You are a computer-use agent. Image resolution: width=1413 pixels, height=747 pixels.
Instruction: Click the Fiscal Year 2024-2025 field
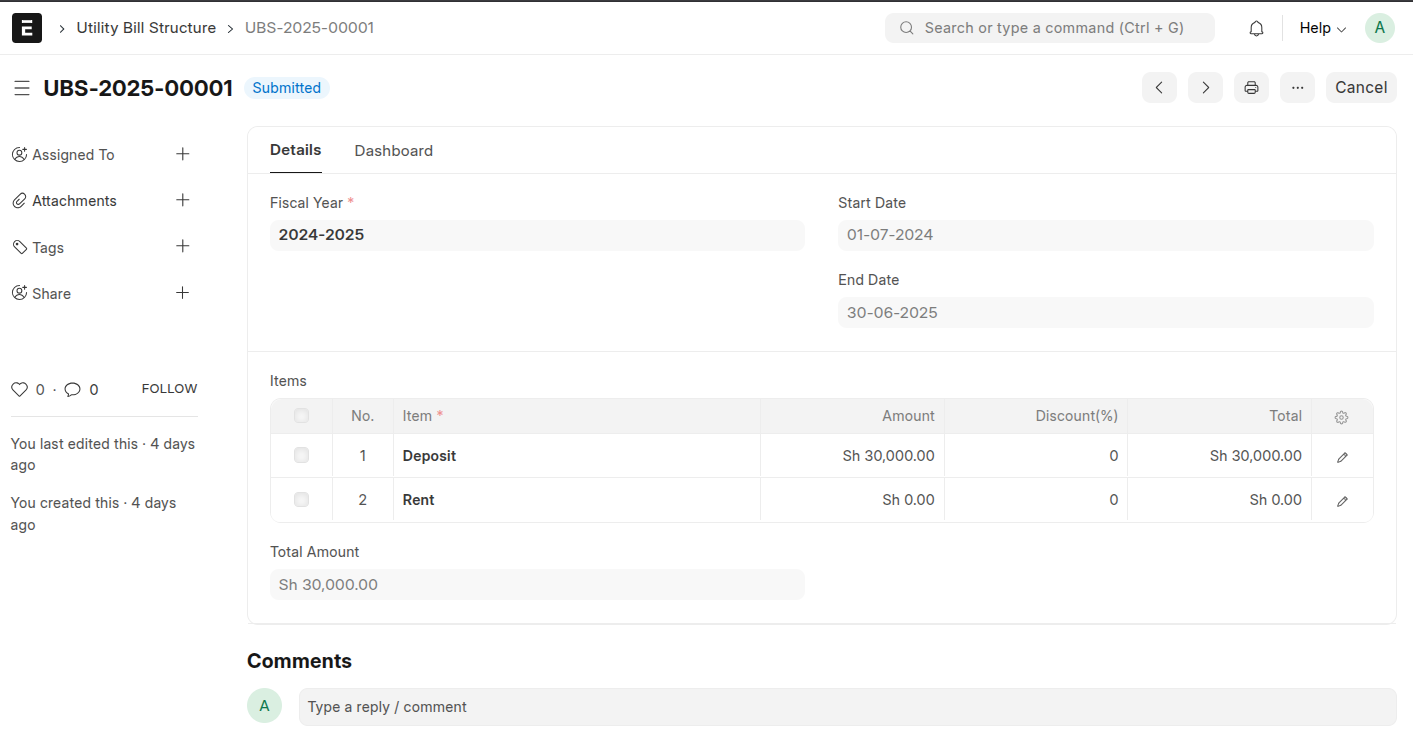coord(537,235)
